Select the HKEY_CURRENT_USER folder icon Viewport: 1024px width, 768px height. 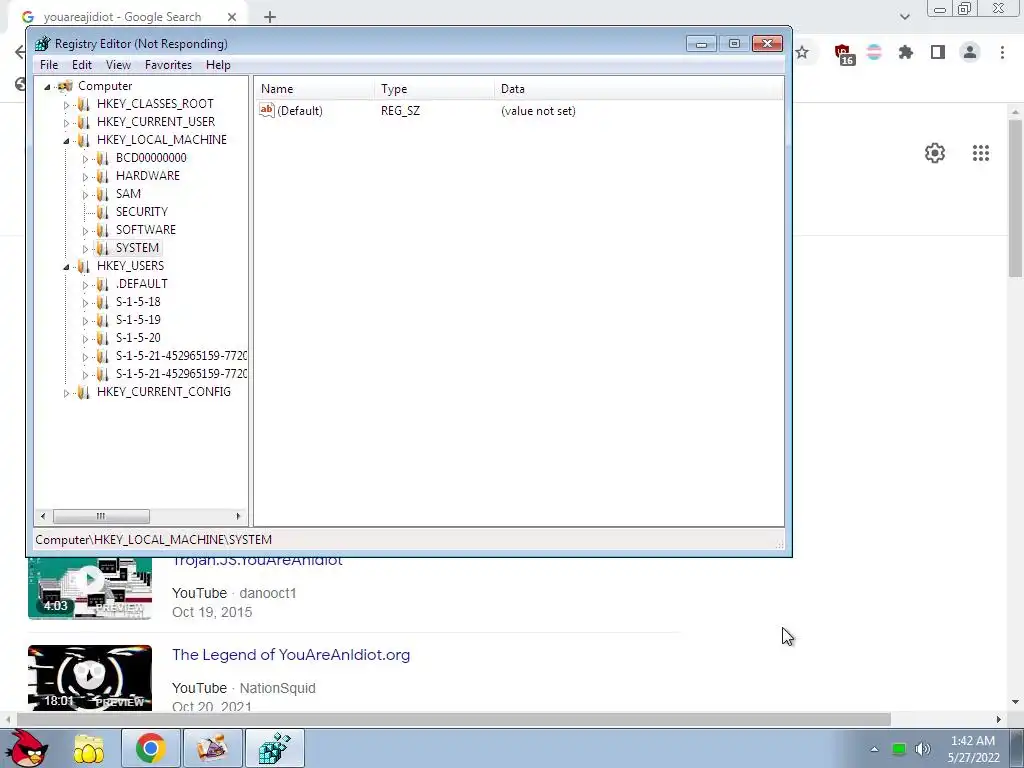pyautogui.click(x=84, y=122)
